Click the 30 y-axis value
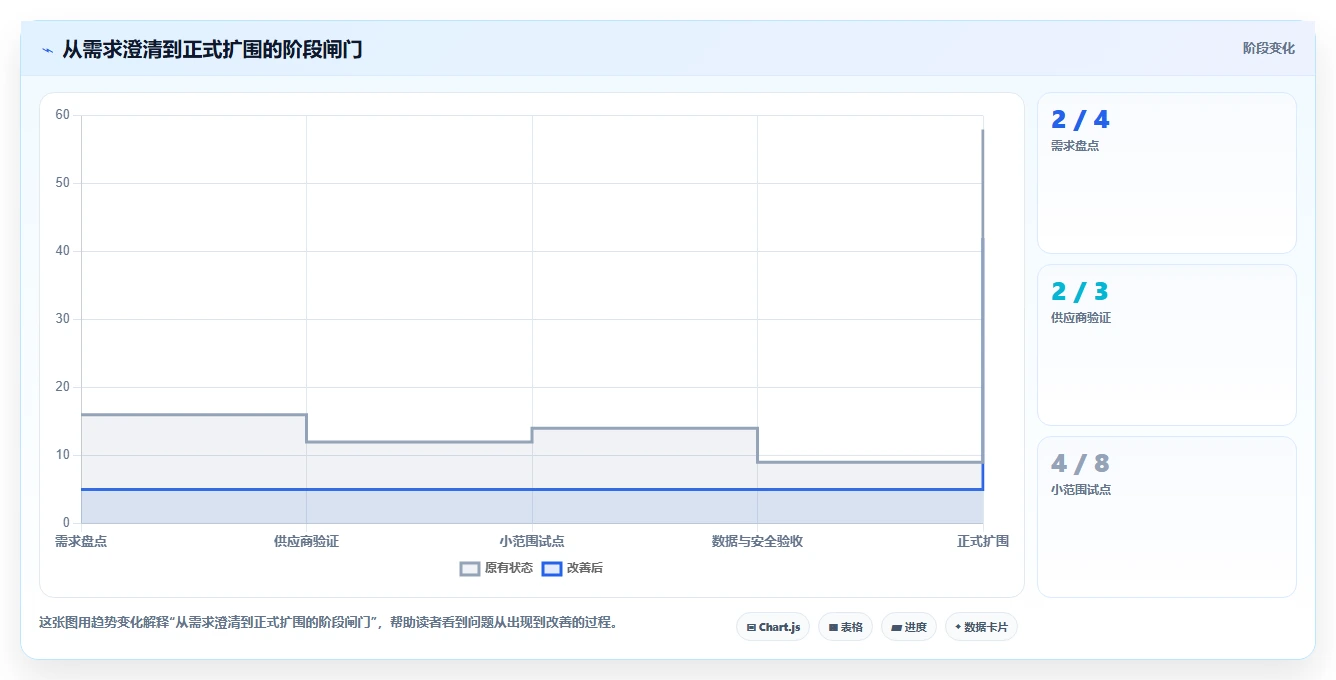1336x680 pixels. pos(63,319)
